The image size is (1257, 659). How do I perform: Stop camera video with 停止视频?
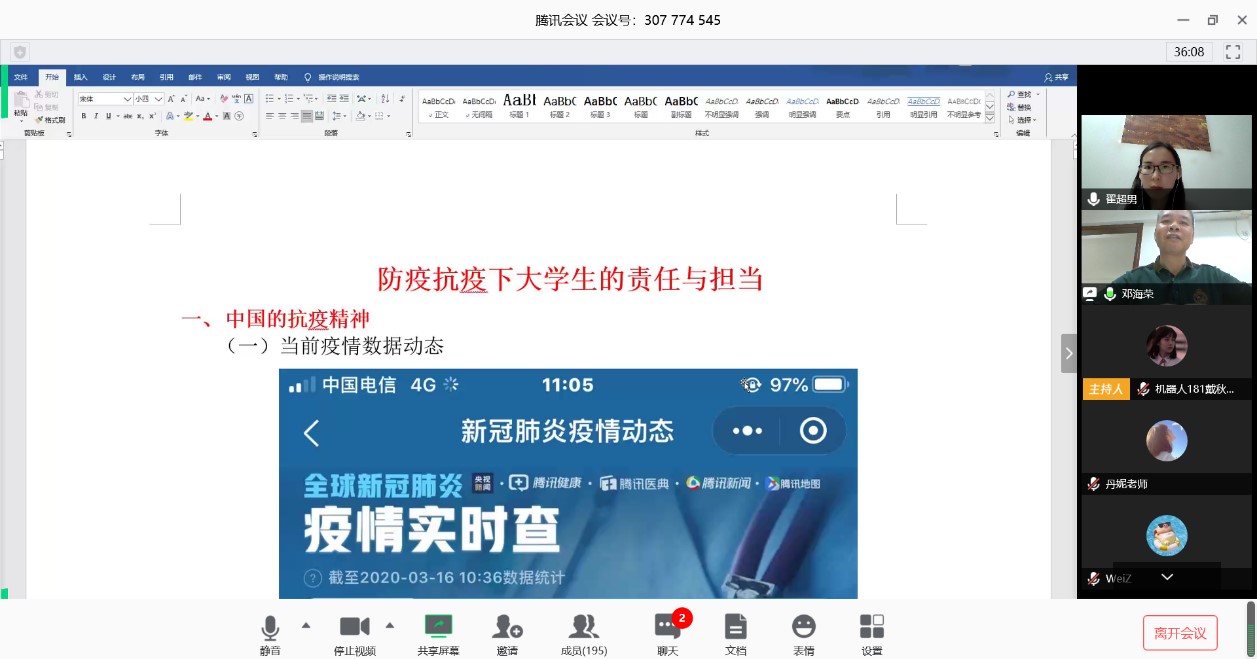pyautogui.click(x=354, y=633)
